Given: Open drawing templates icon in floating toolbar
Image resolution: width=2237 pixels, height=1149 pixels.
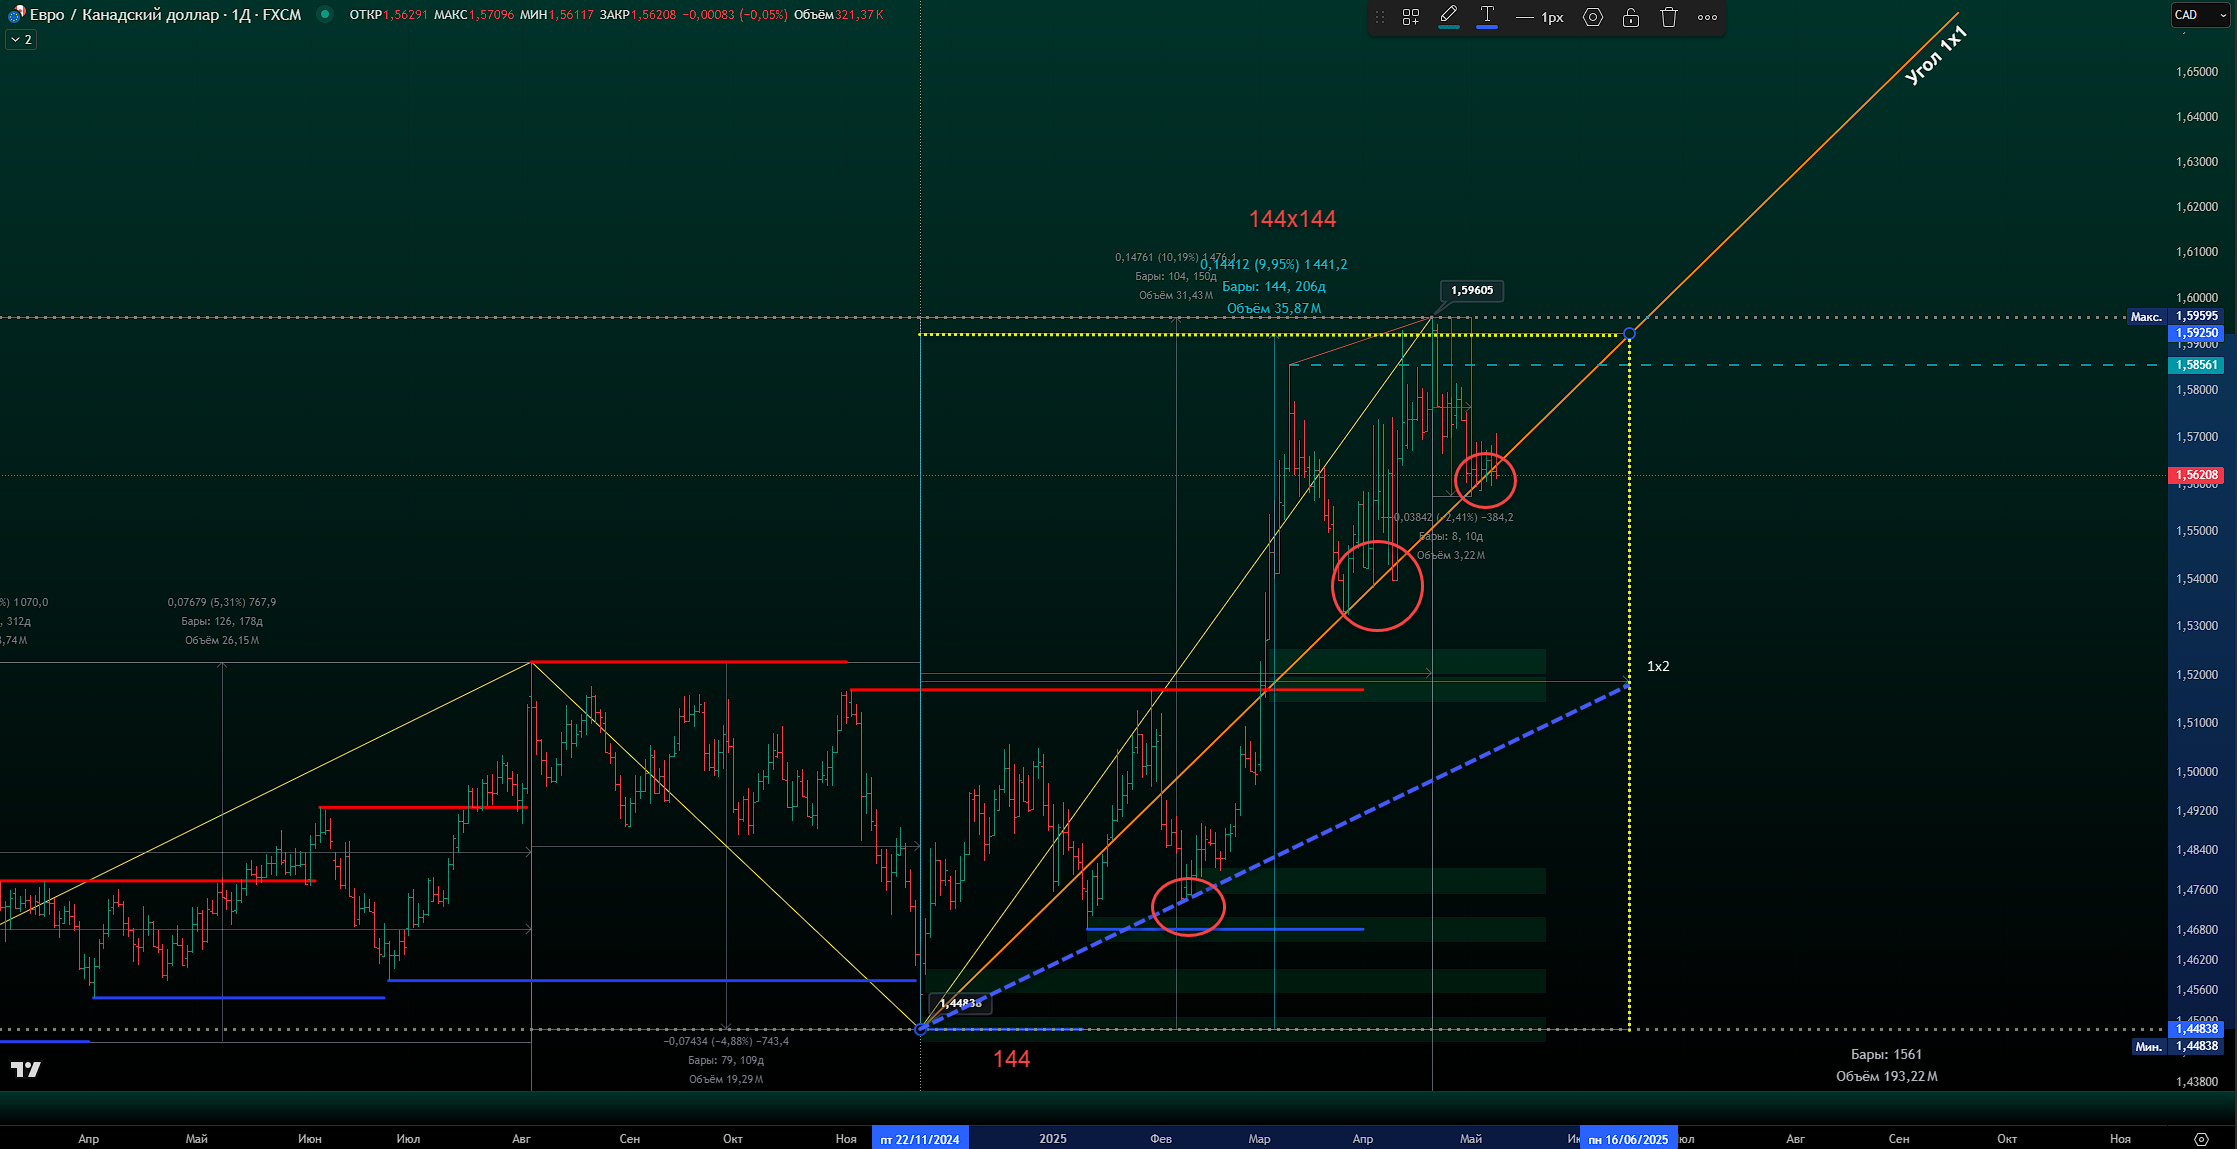Looking at the screenshot, I should [1410, 17].
